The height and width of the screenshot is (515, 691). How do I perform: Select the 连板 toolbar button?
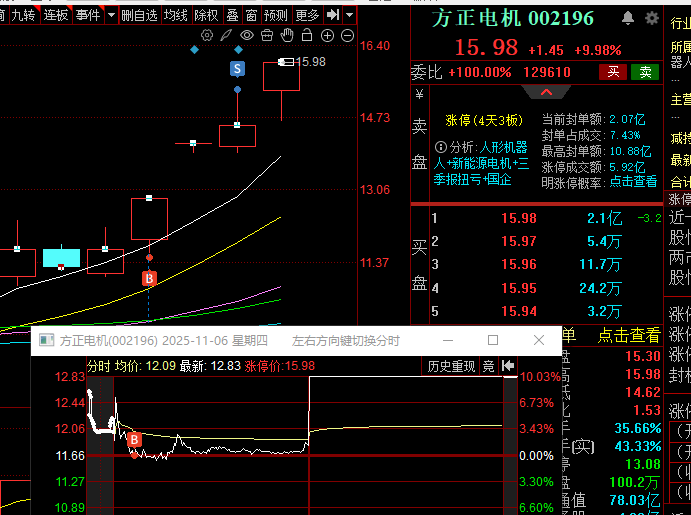(x=56, y=15)
